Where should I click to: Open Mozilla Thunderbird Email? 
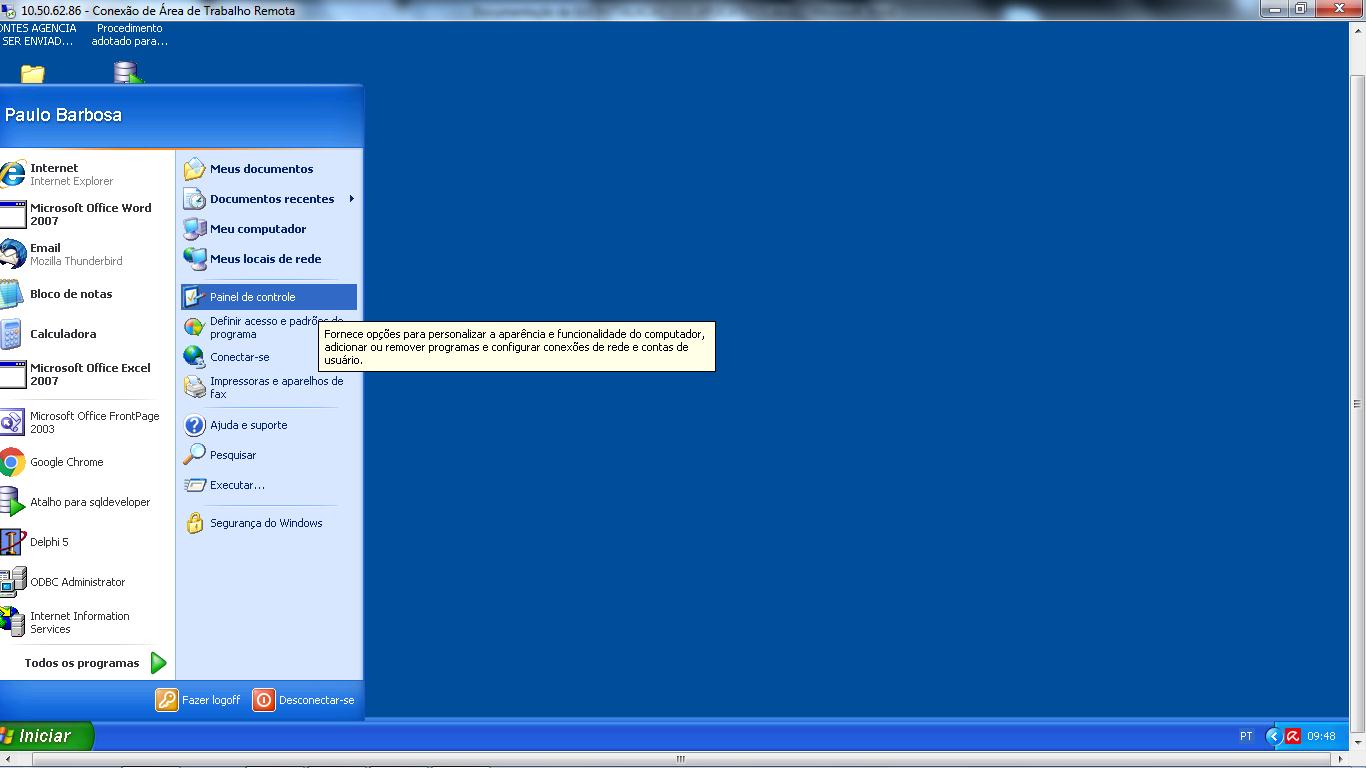[x=87, y=254]
